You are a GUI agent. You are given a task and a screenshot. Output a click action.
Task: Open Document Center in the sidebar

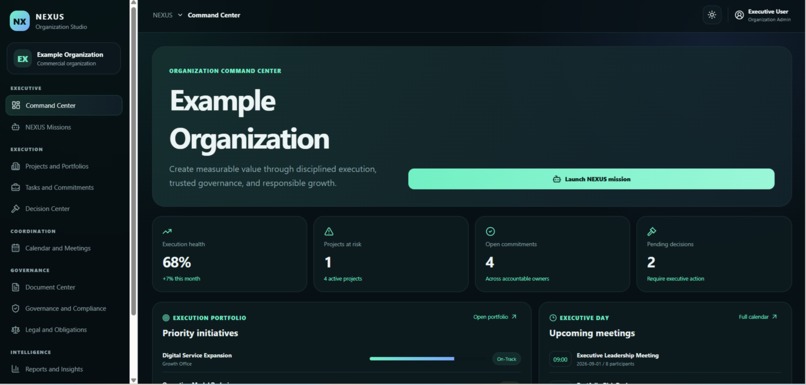pos(64,287)
